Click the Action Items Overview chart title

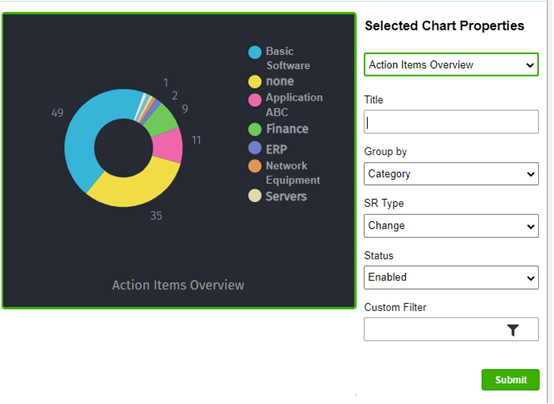(x=178, y=285)
